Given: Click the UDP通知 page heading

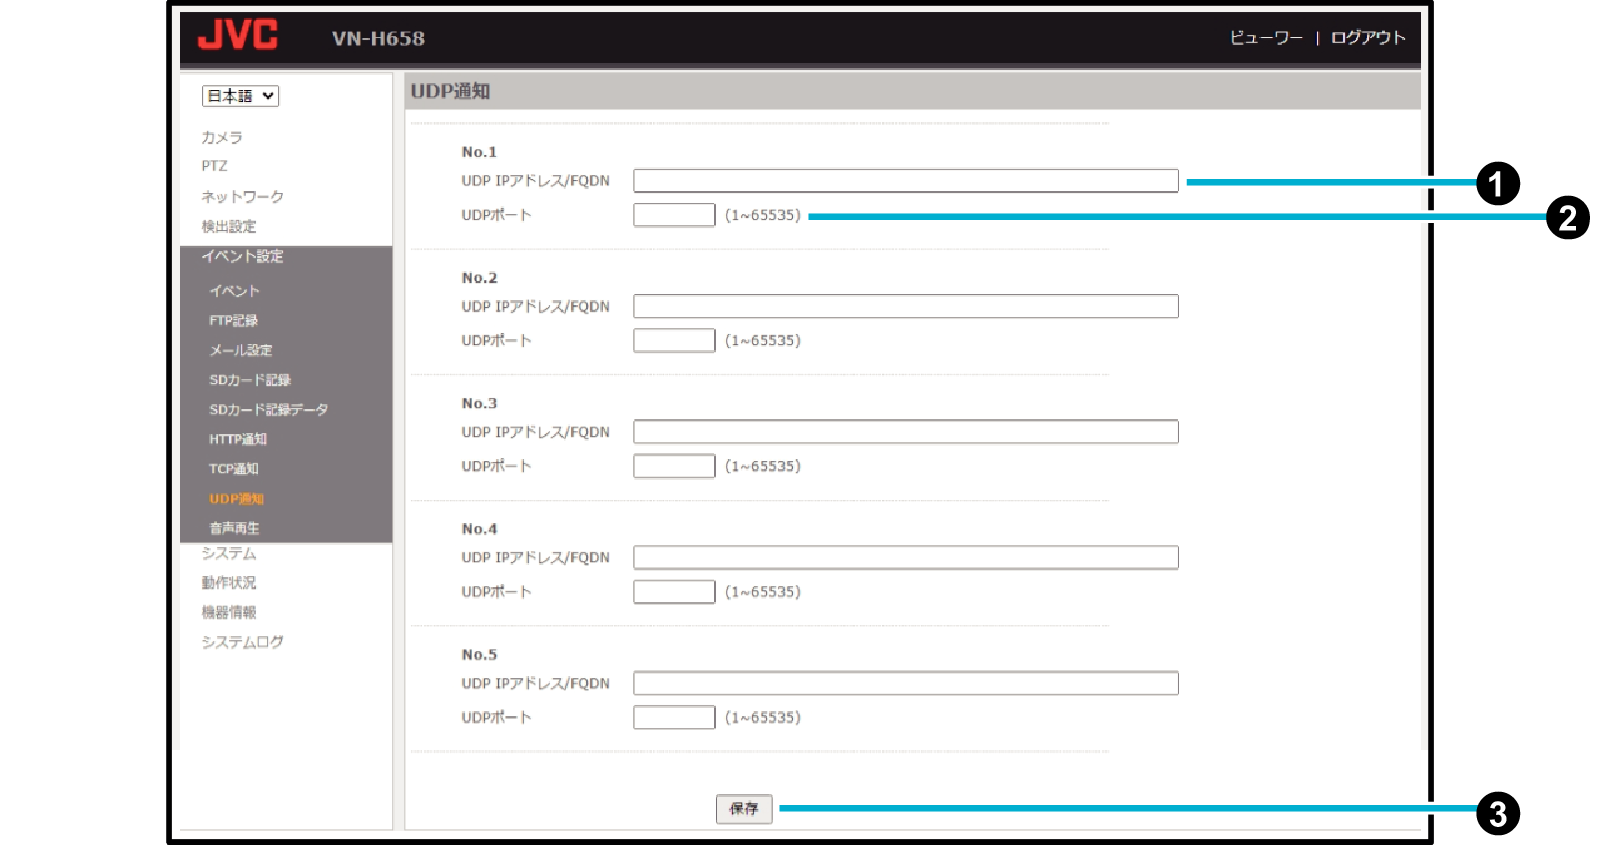Looking at the screenshot, I should [450, 91].
